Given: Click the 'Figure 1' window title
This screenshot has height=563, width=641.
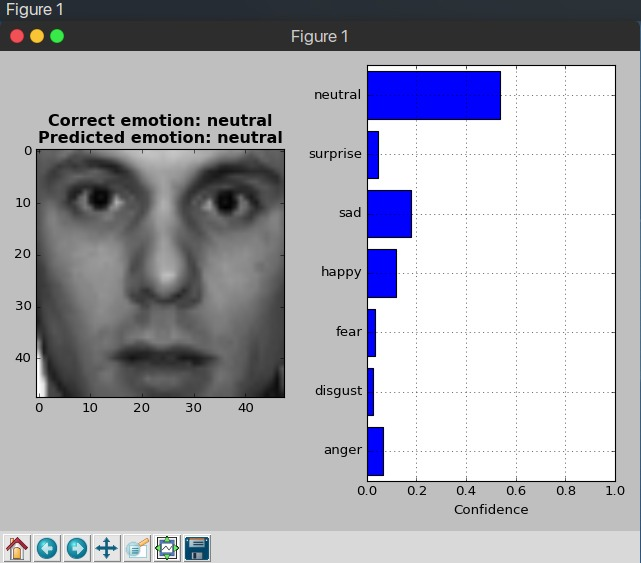Looking at the screenshot, I should tap(320, 36).
